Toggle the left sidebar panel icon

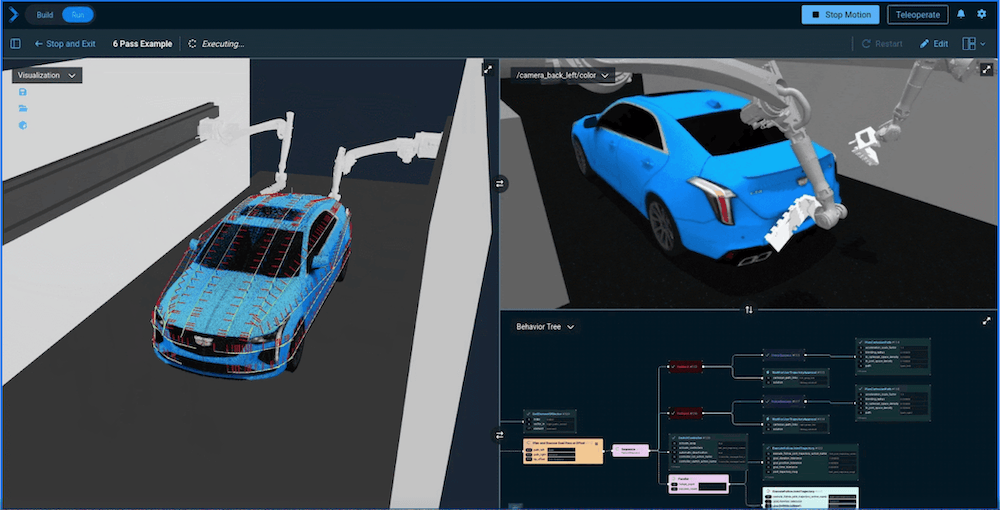click(15, 44)
